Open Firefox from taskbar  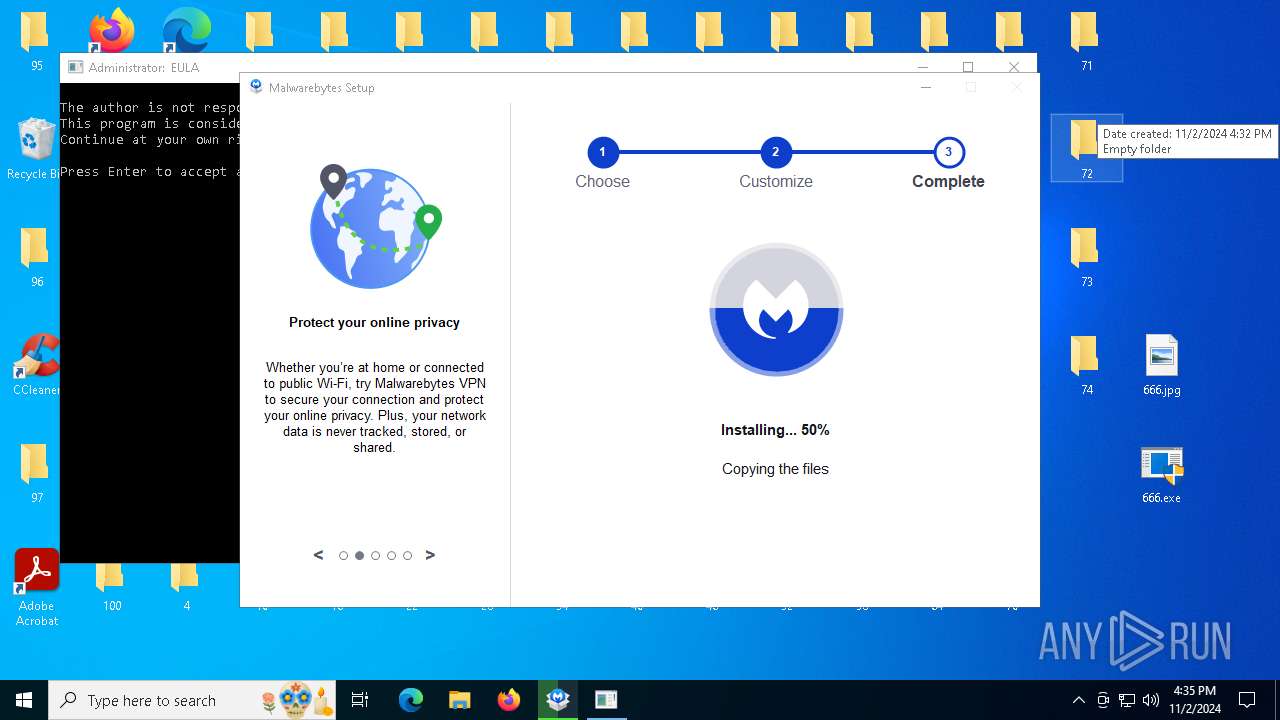508,700
